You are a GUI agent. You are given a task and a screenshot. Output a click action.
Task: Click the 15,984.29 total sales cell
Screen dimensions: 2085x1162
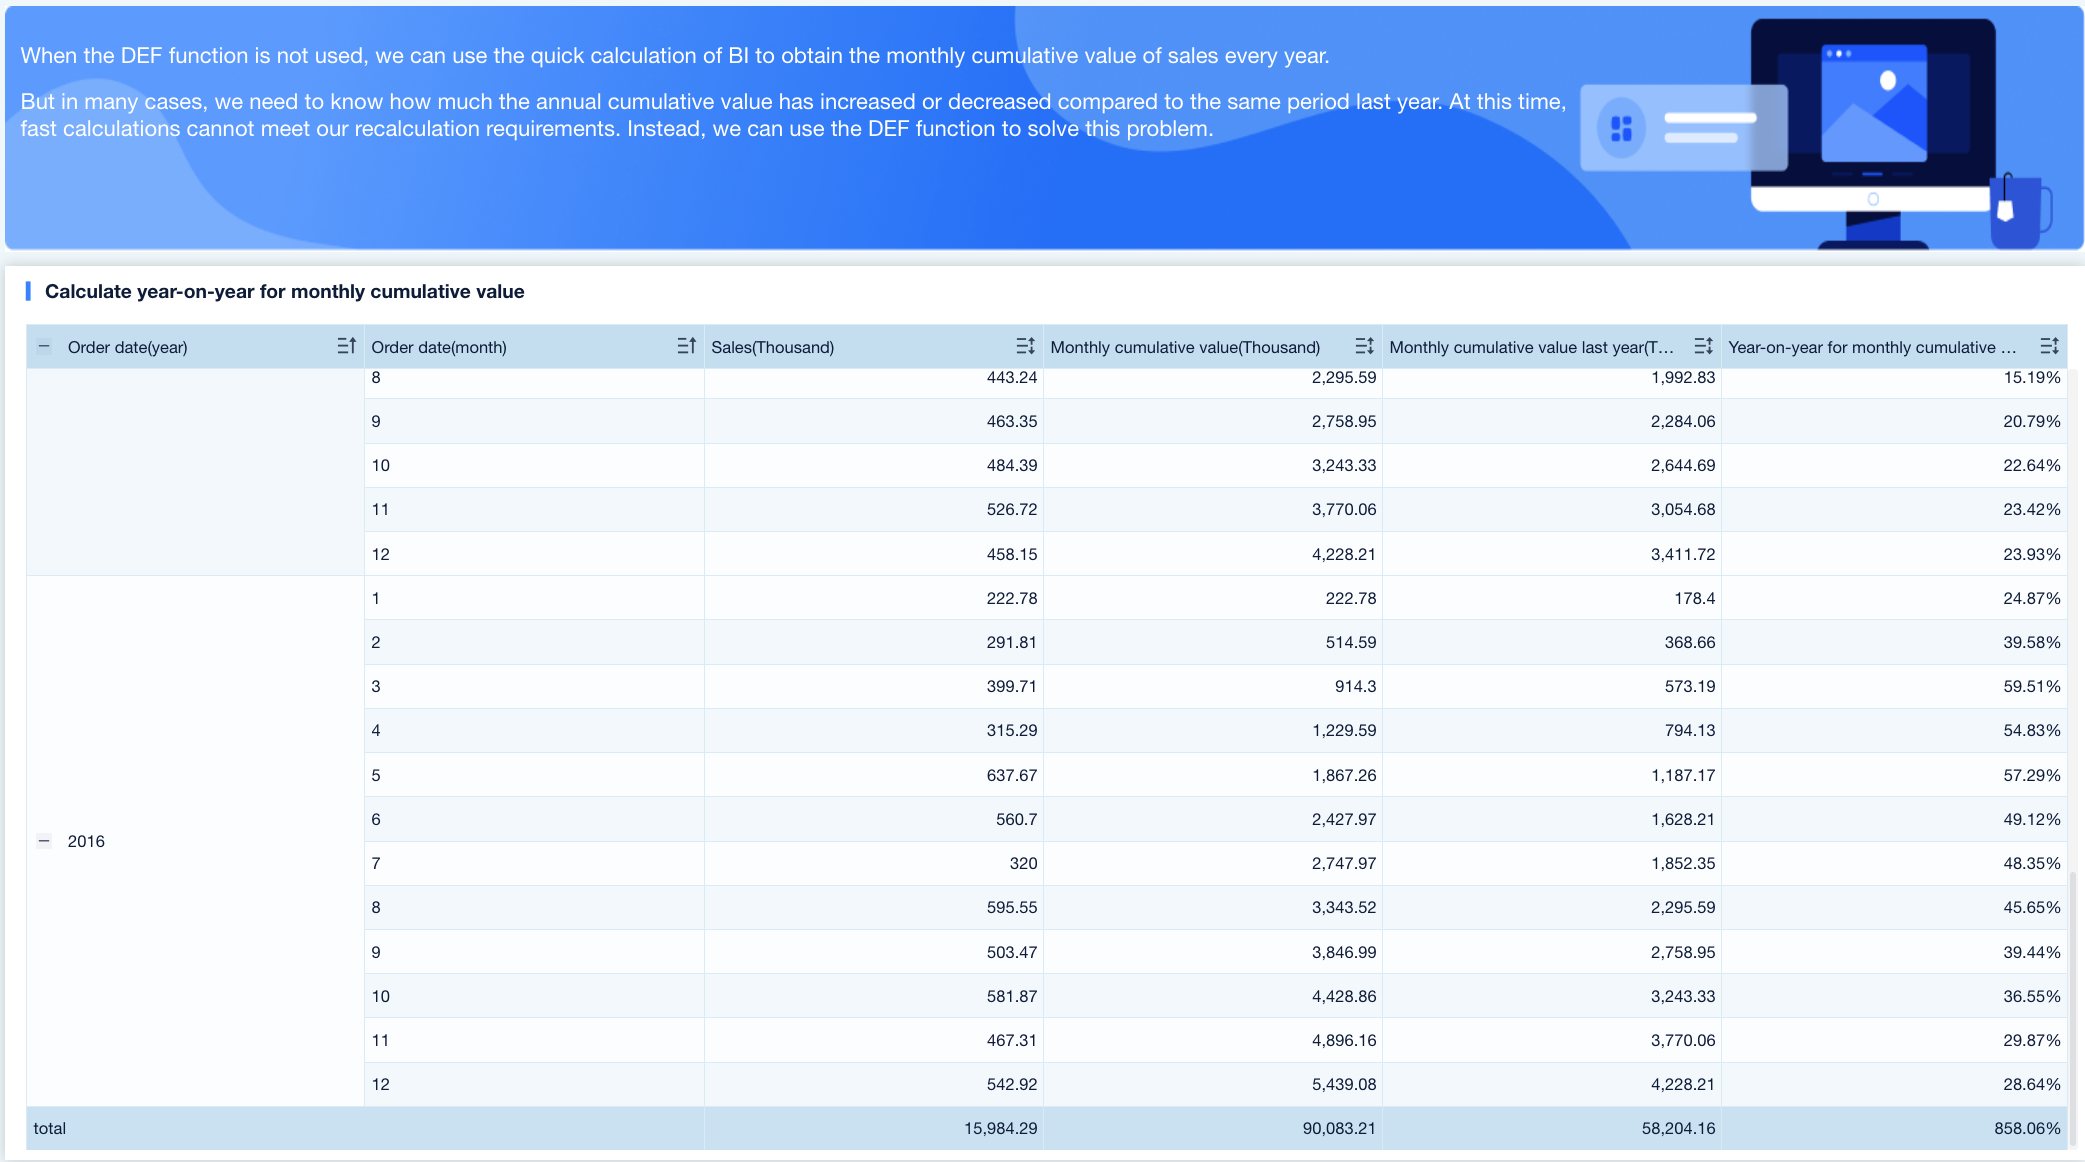pos(1000,1128)
